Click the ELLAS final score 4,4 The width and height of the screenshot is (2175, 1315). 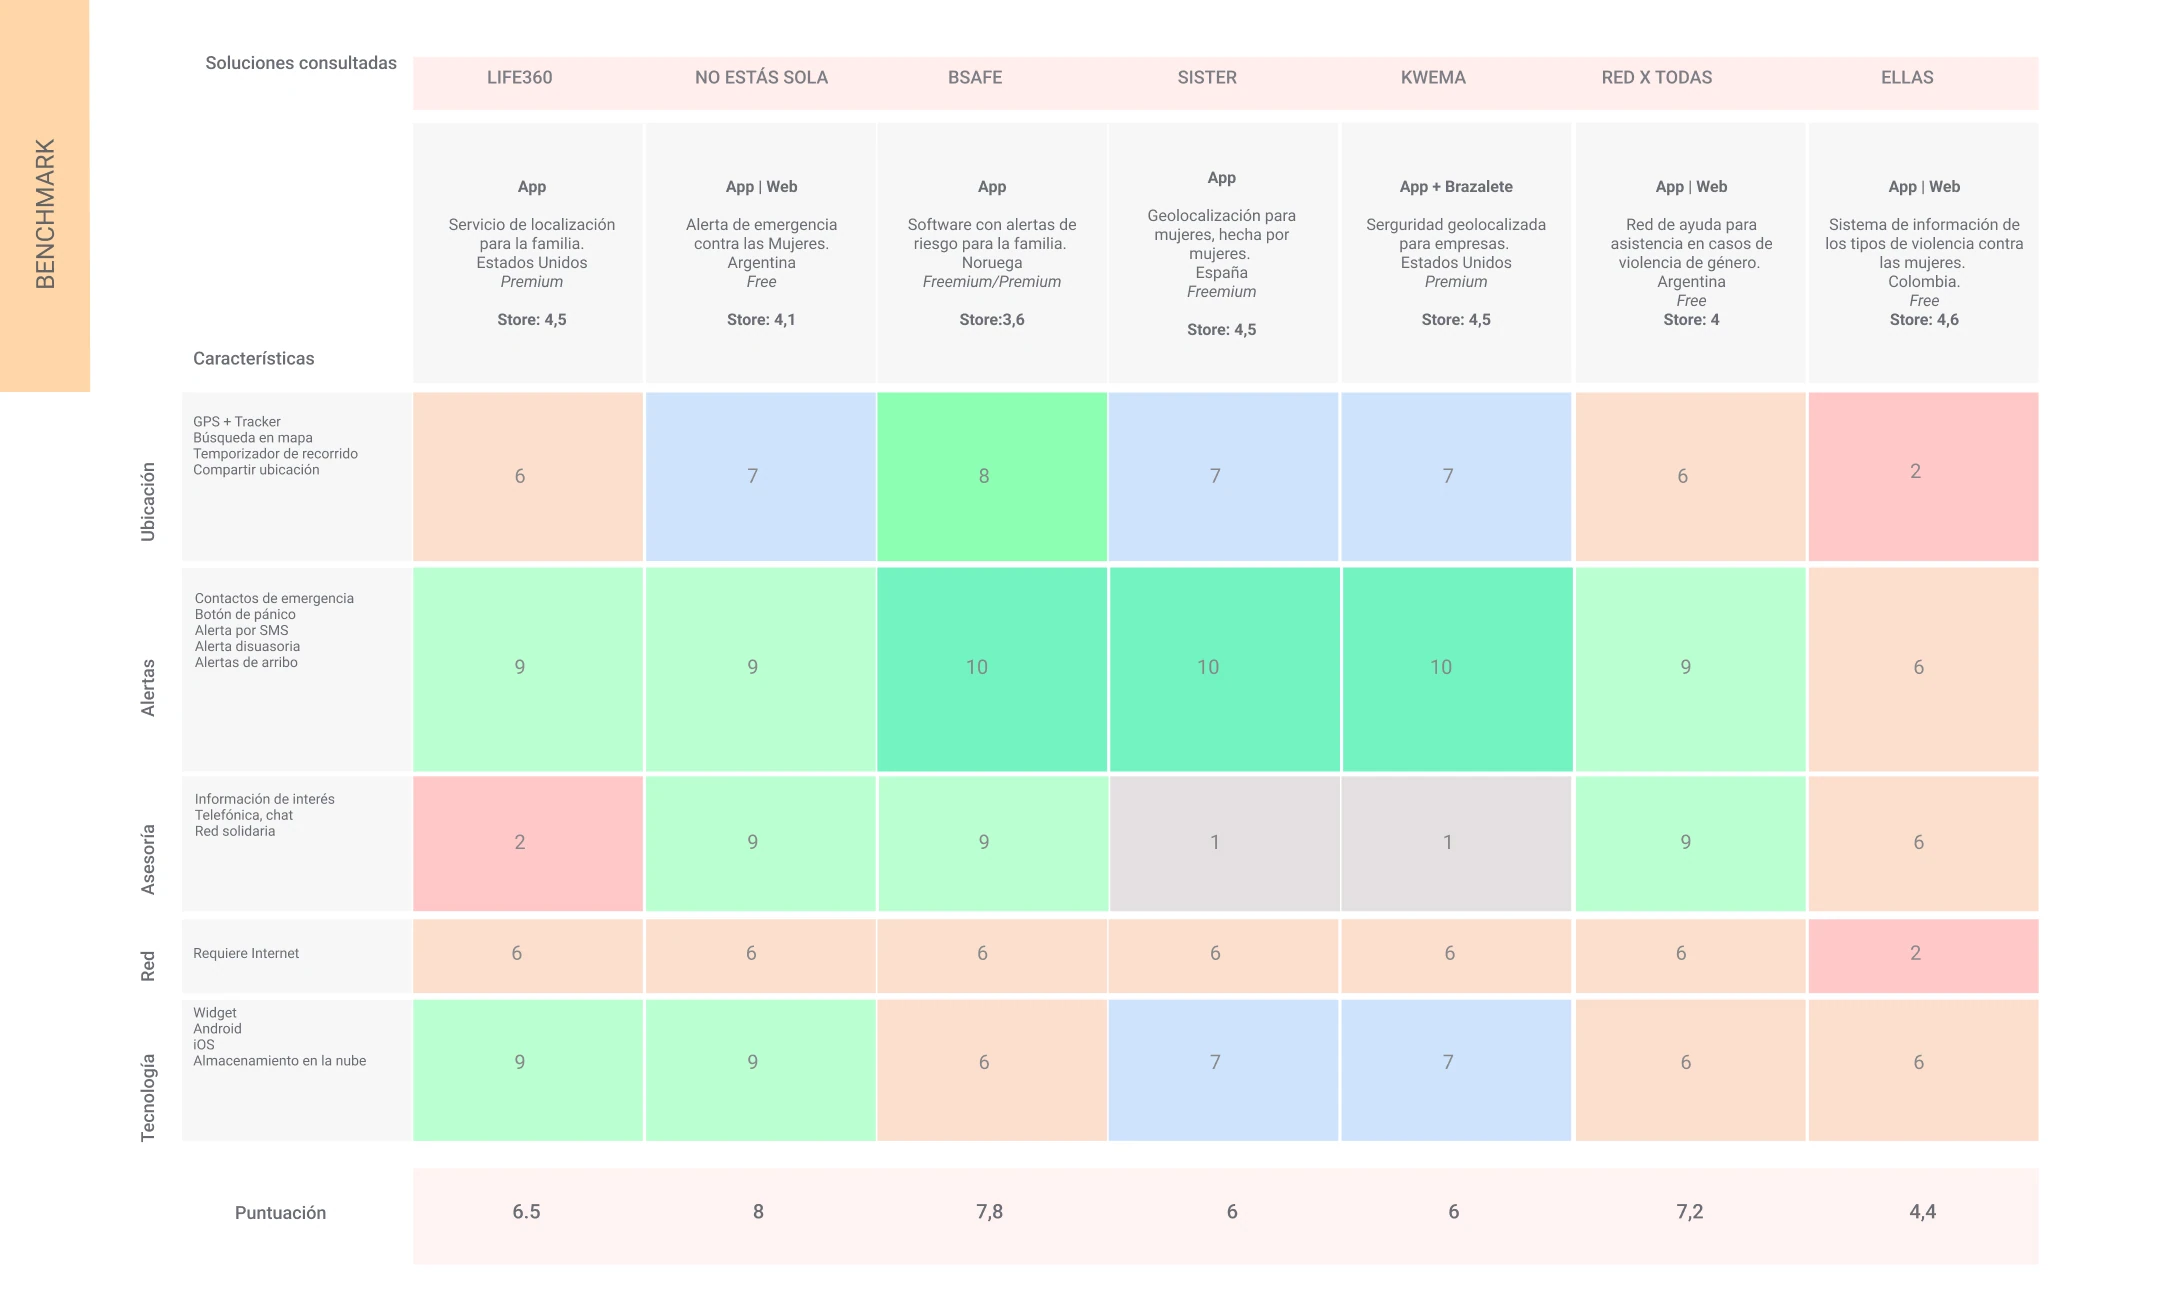click(1922, 1212)
